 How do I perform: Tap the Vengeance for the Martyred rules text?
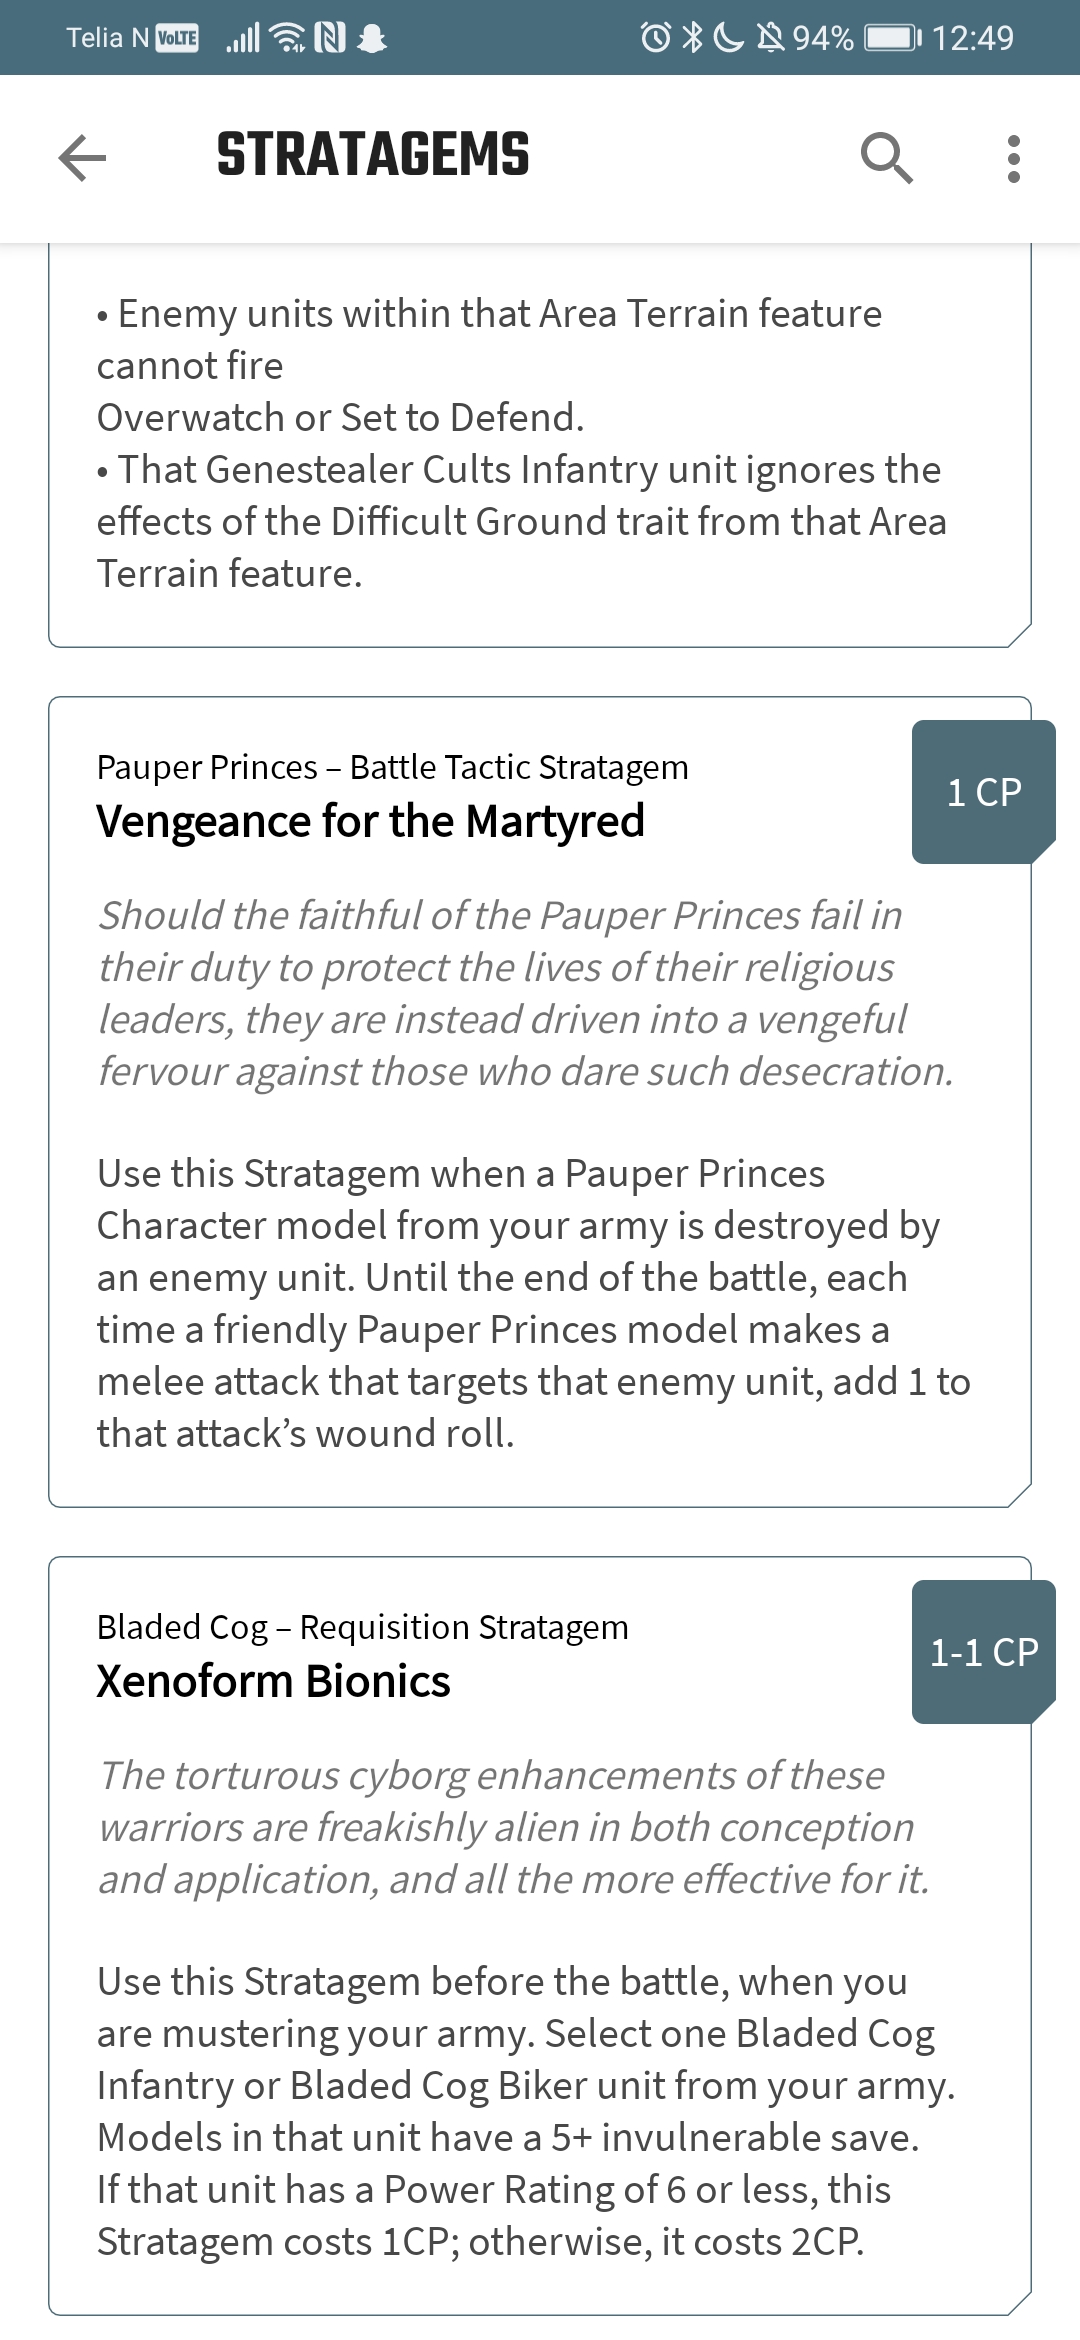[534, 1304]
